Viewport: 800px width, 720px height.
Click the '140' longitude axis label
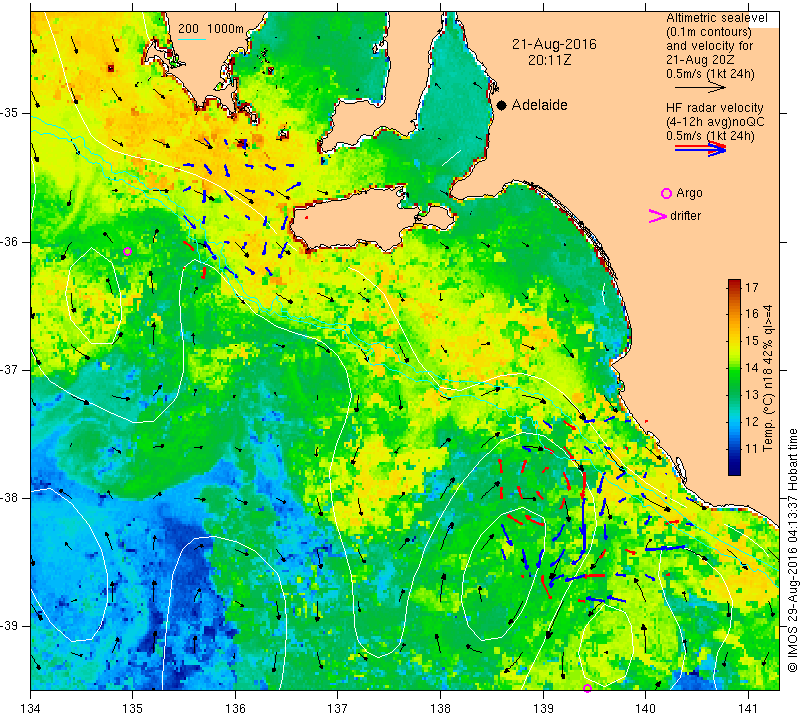coord(645,708)
